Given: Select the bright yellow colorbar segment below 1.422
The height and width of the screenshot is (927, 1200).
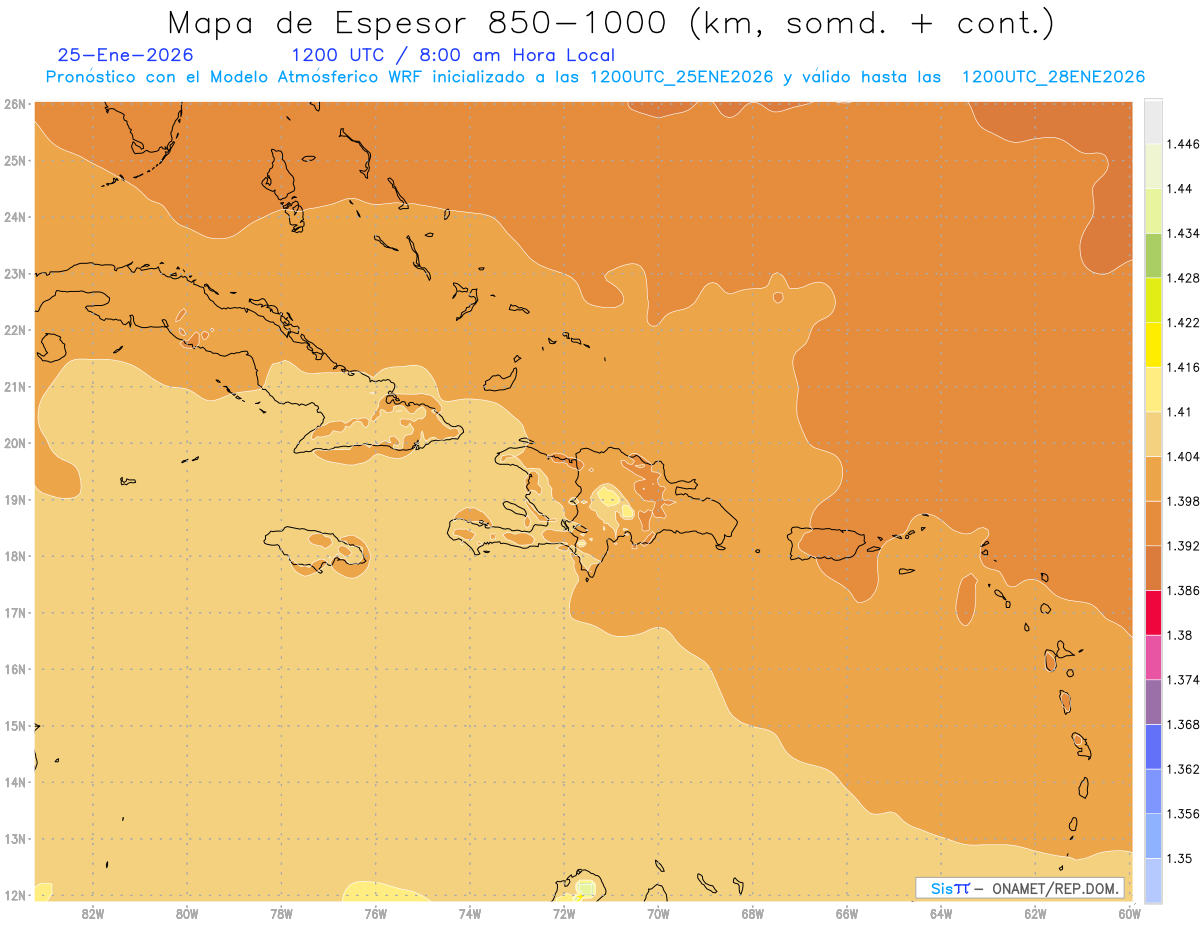Looking at the screenshot, I should coord(1153,344).
